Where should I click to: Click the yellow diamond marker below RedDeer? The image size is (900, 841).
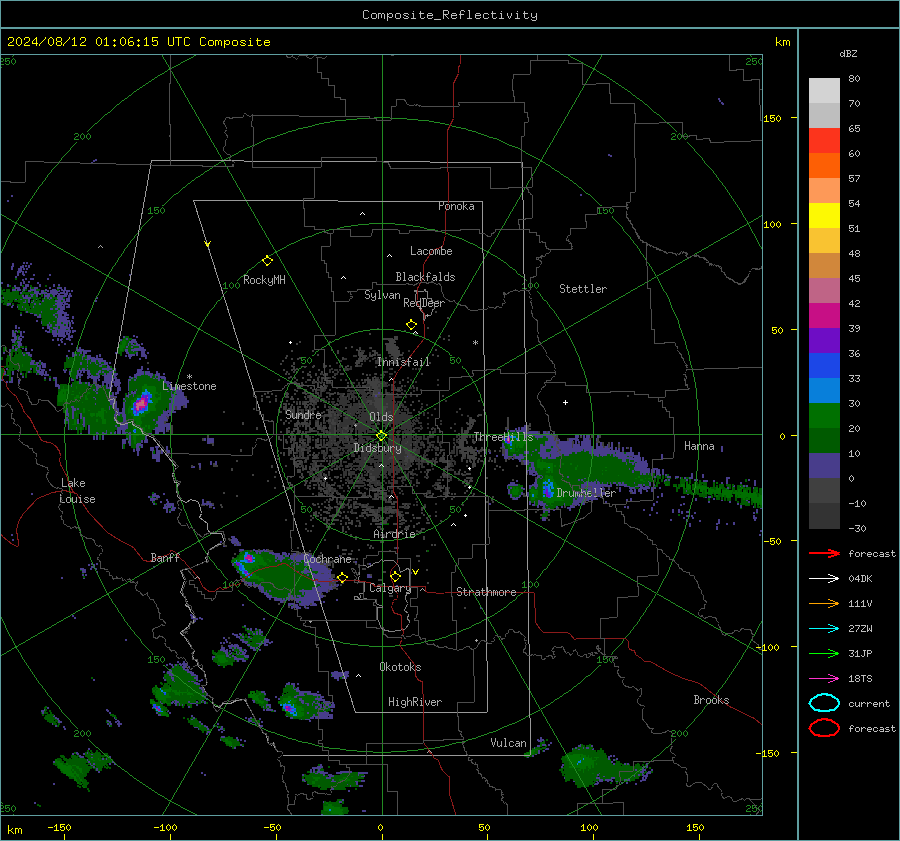pyautogui.click(x=411, y=325)
